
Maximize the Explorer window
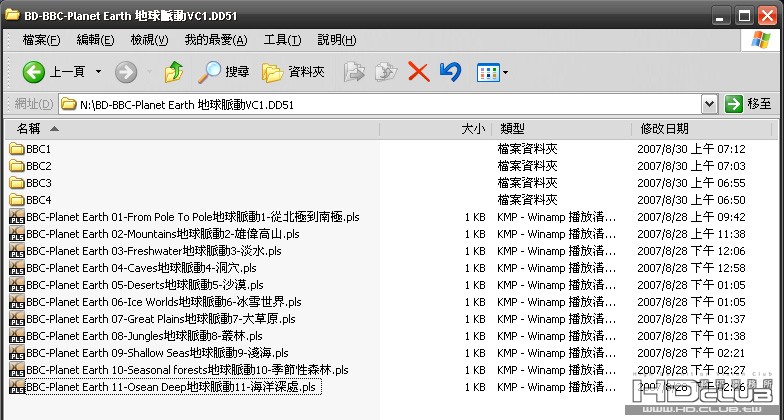tap(744, 16)
